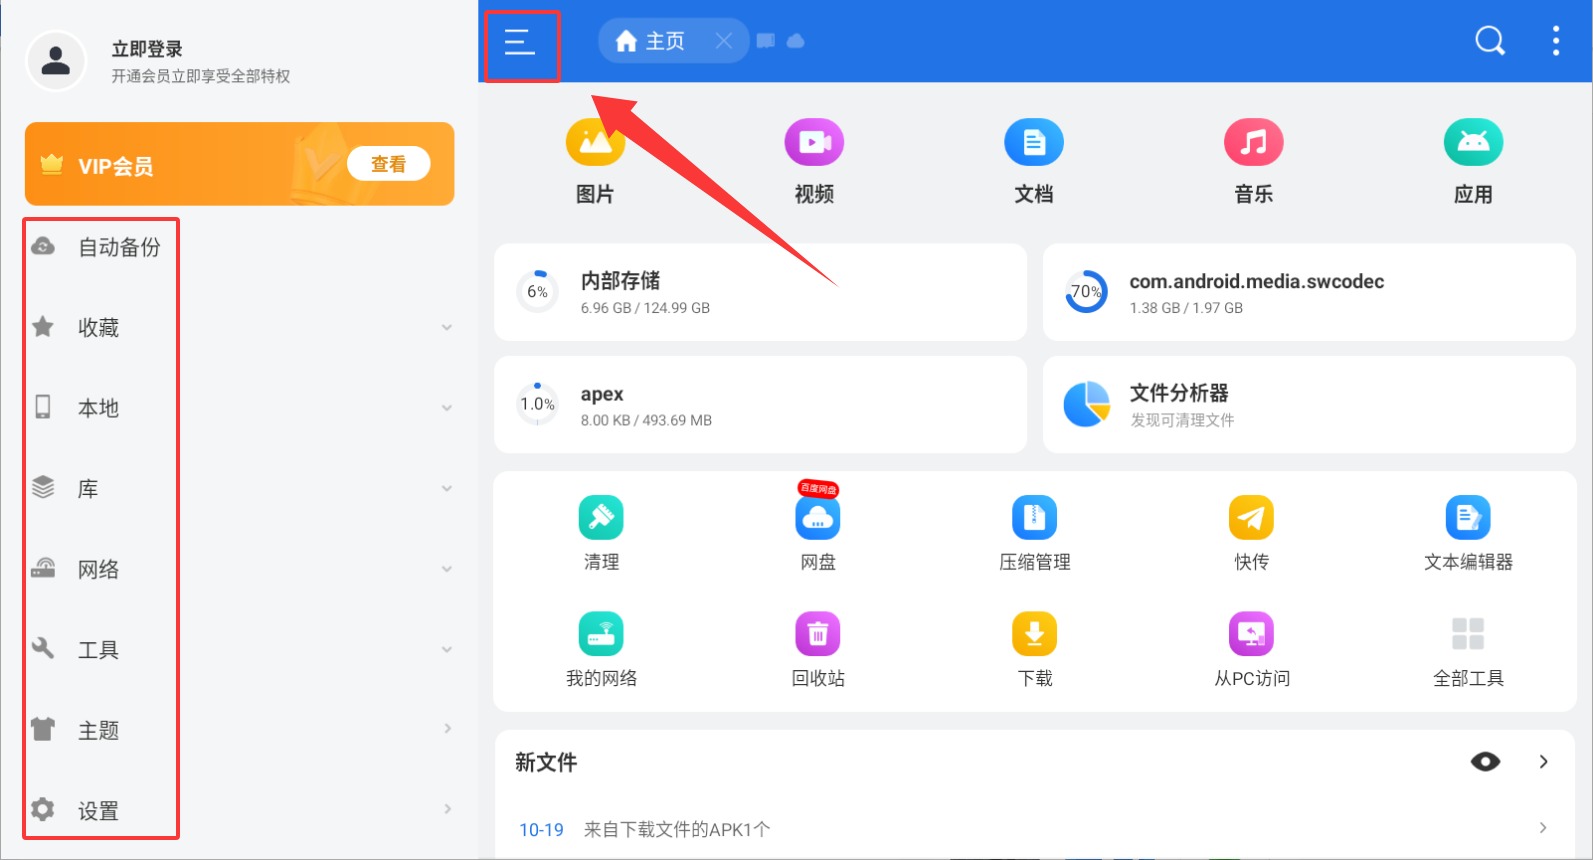
Task: Open the 快传 quick transfer tool
Action: (x=1251, y=519)
